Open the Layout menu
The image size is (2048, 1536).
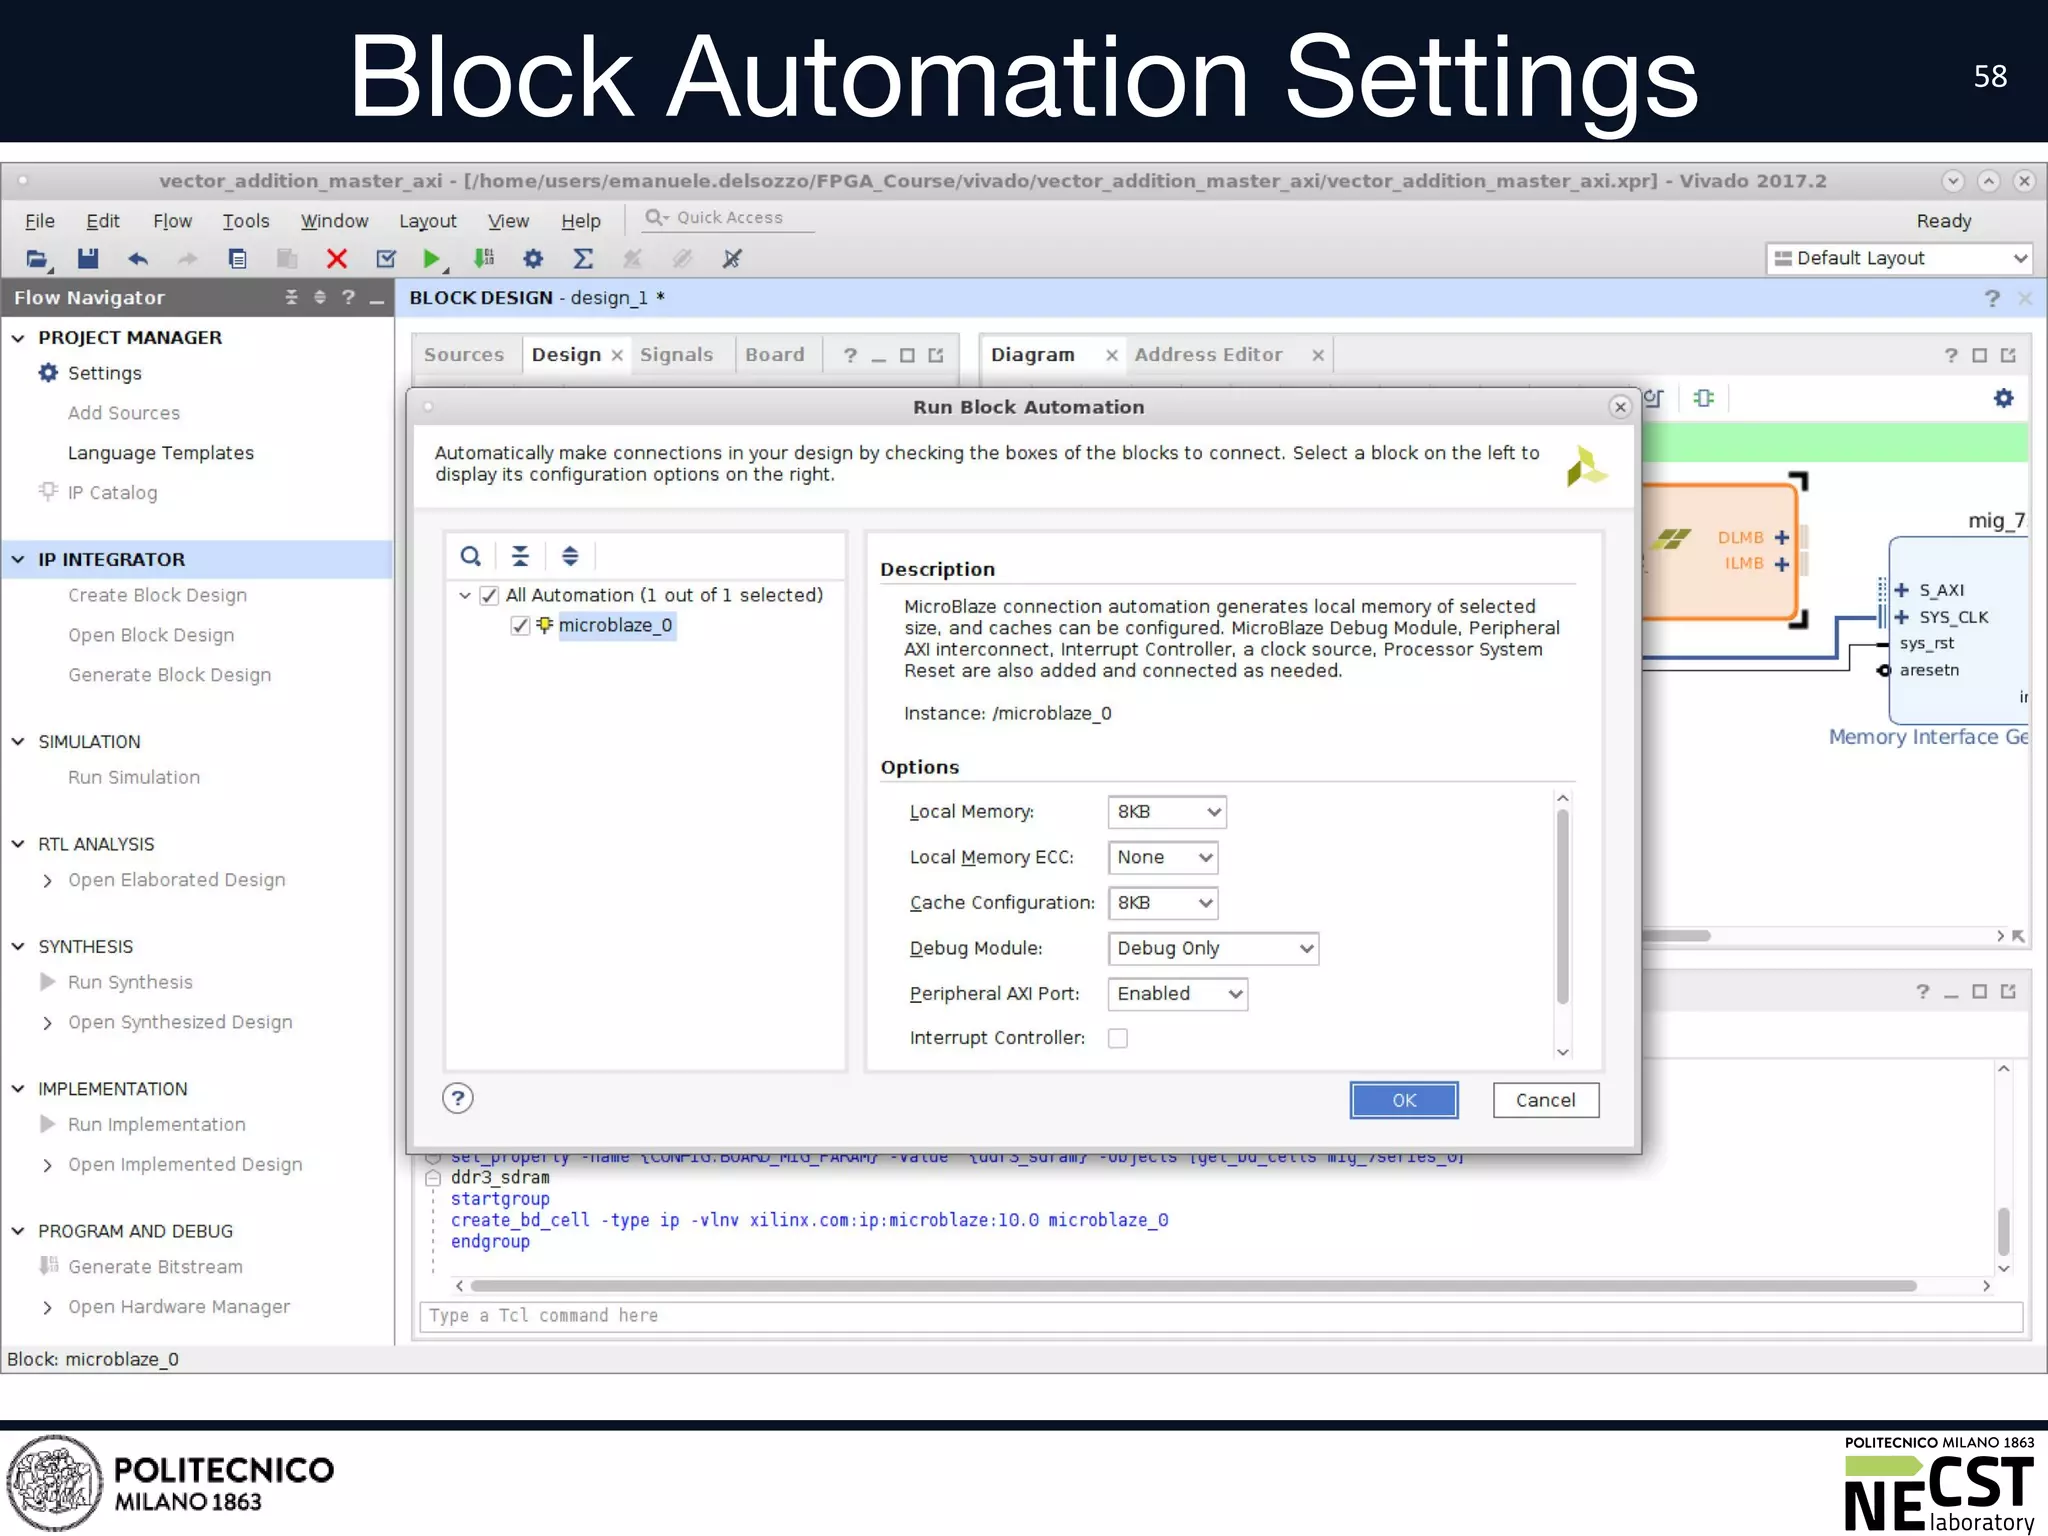coord(428,221)
